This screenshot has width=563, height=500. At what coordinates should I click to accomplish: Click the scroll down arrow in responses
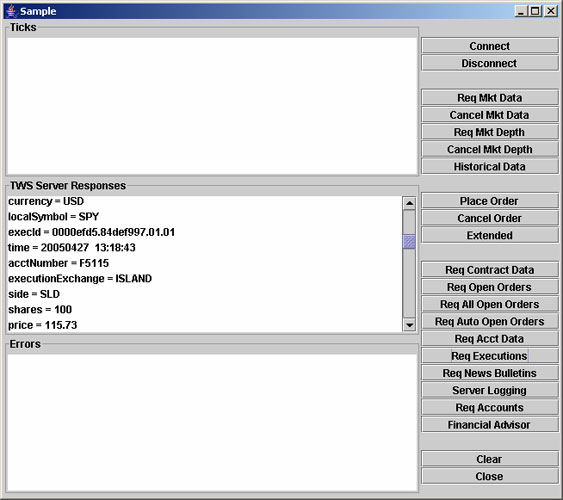[409, 325]
